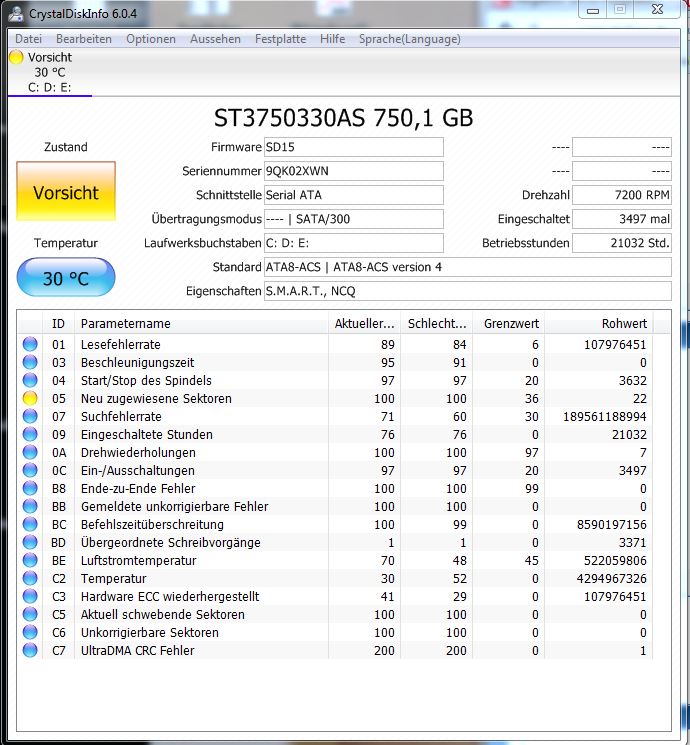Screen dimensions: 690x745
Task: Click status orb for Ende-zu-Ende Fehler
Action: pos(30,488)
